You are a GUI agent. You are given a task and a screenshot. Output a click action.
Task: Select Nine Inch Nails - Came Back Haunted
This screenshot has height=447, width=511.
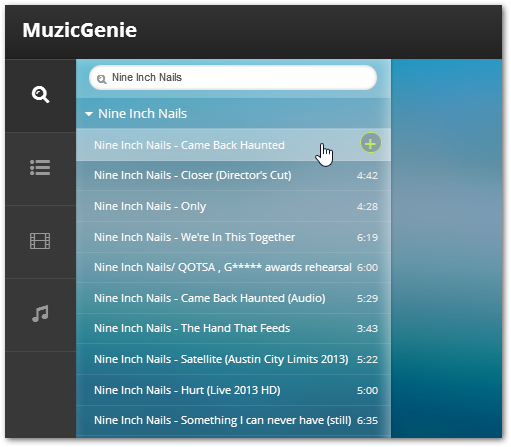233,145
